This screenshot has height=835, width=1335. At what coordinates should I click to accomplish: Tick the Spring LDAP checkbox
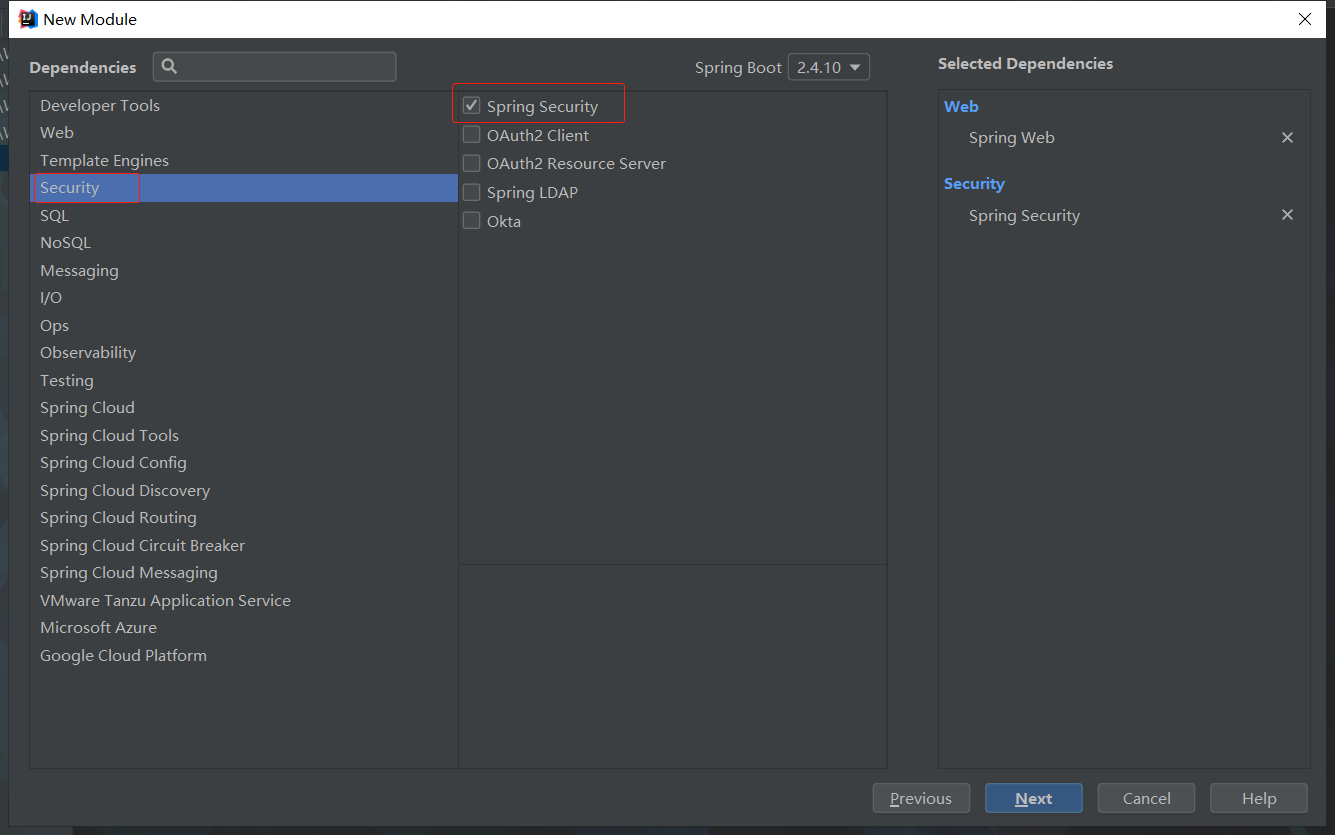pyautogui.click(x=472, y=192)
